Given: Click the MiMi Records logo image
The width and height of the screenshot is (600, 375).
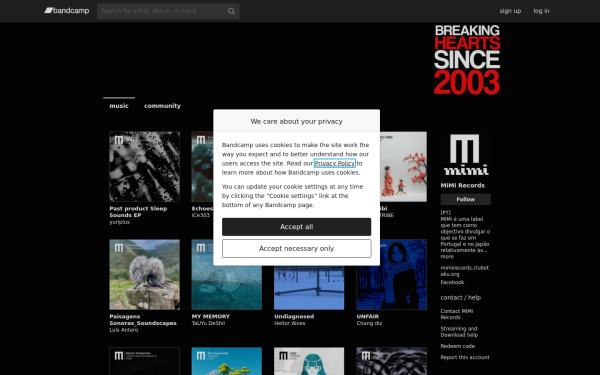Looking at the screenshot, I should click(465, 155).
